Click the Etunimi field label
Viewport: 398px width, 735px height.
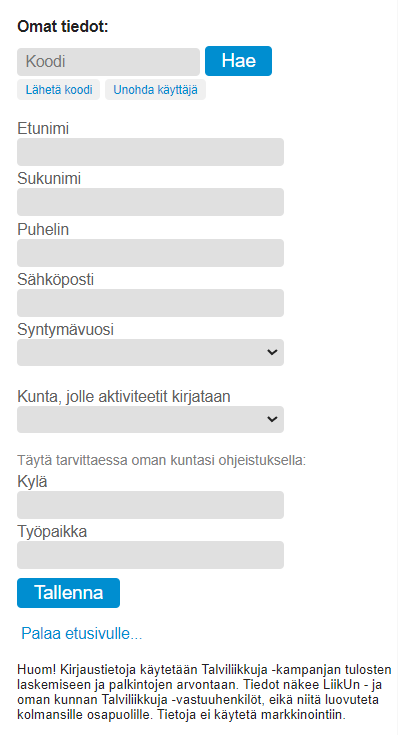point(43,128)
